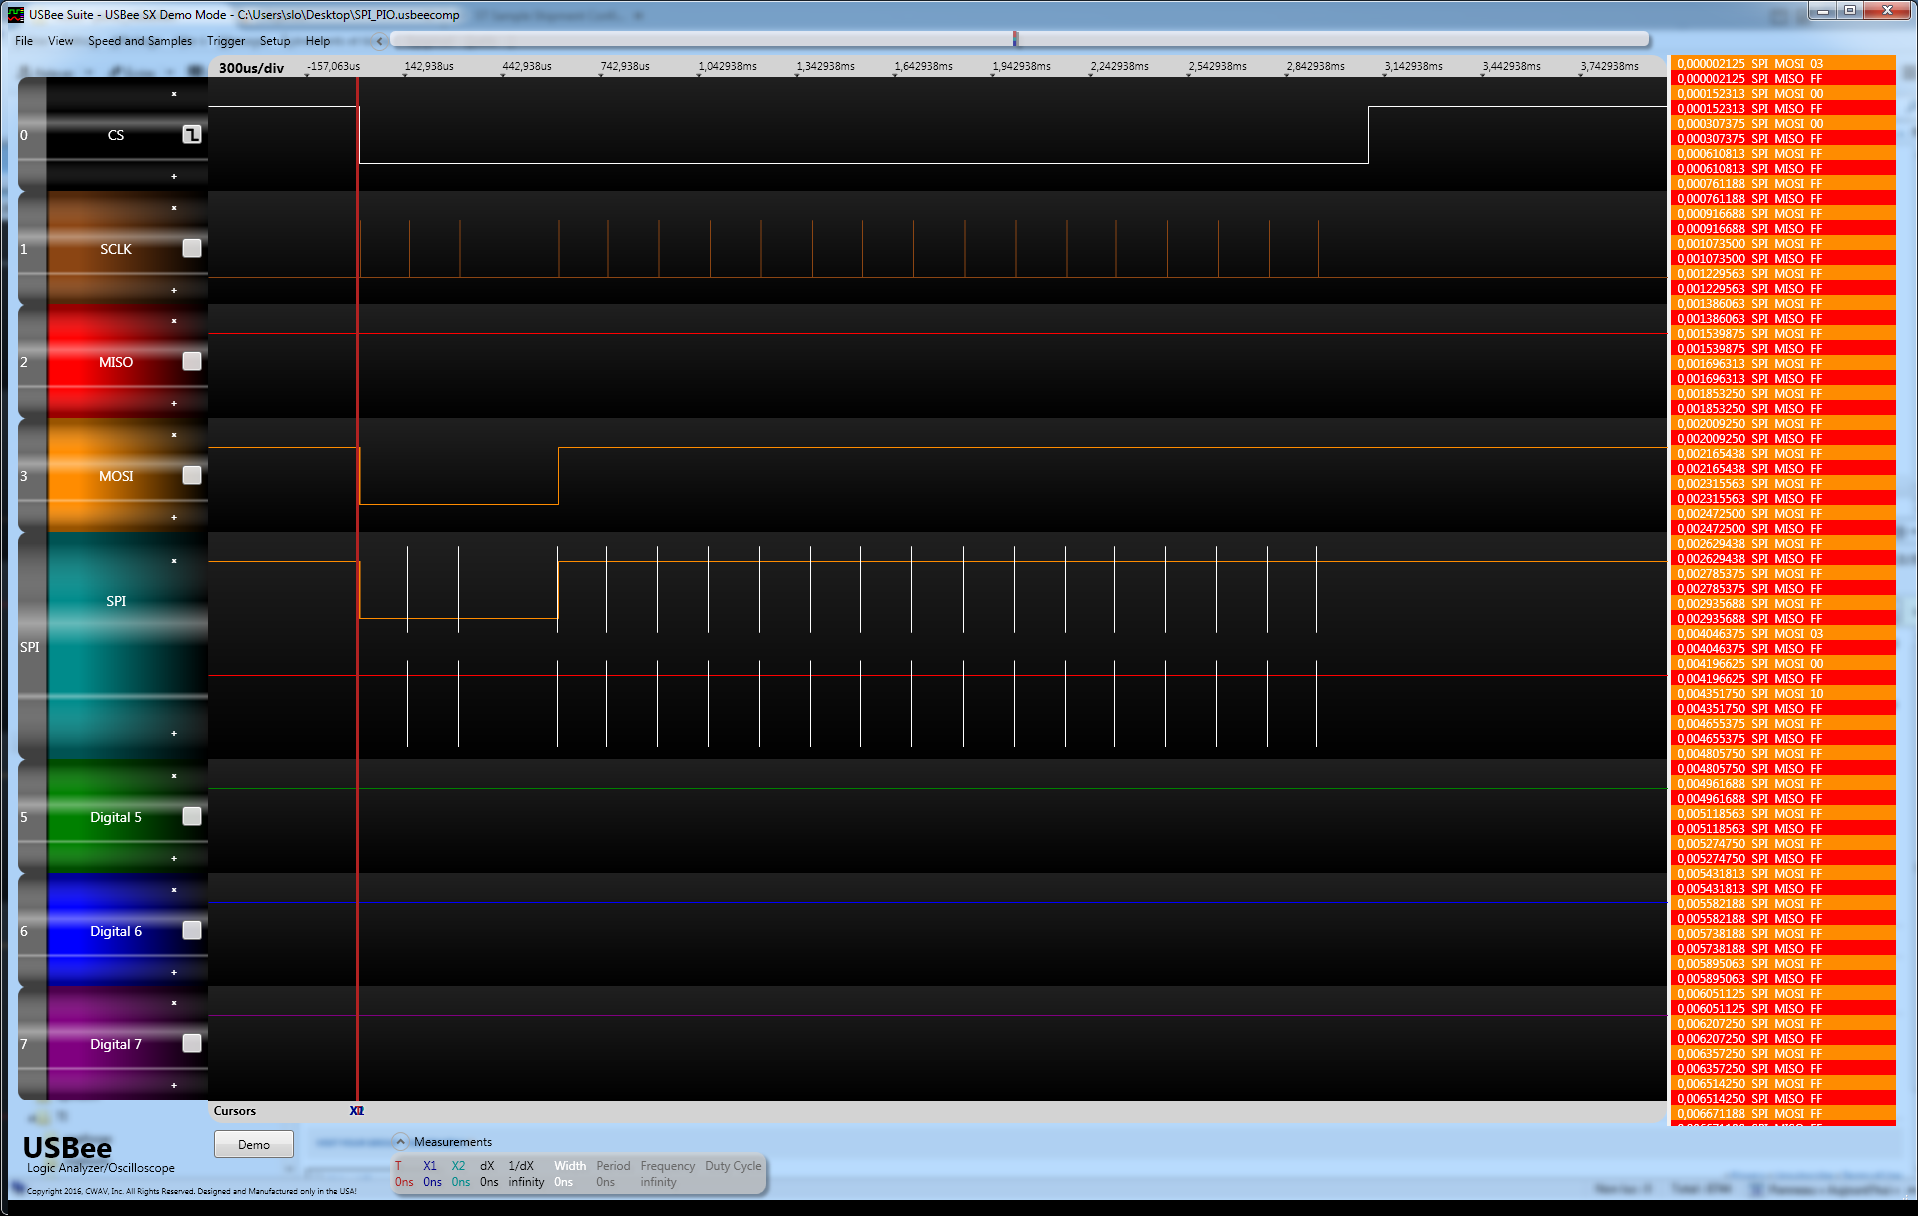Image resolution: width=1918 pixels, height=1216 pixels.
Task: Click the x icon on the MISO channel
Action: [174, 321]
